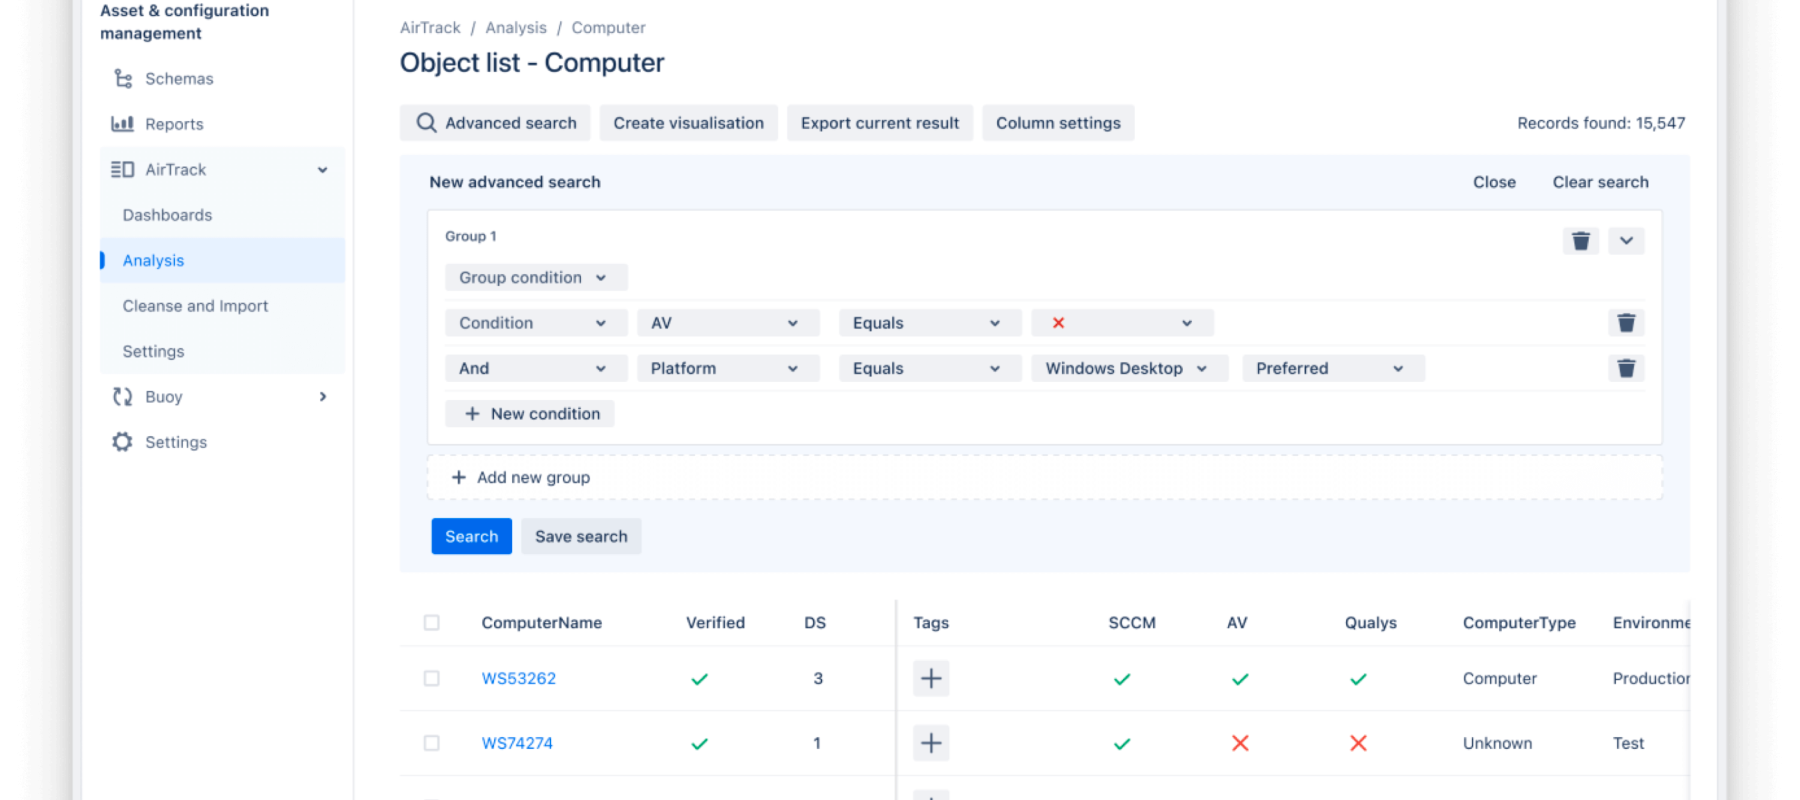The width and height of the screenshot is (1800, 800).
Task: Open computer WS74274
Action: point(517,743)
